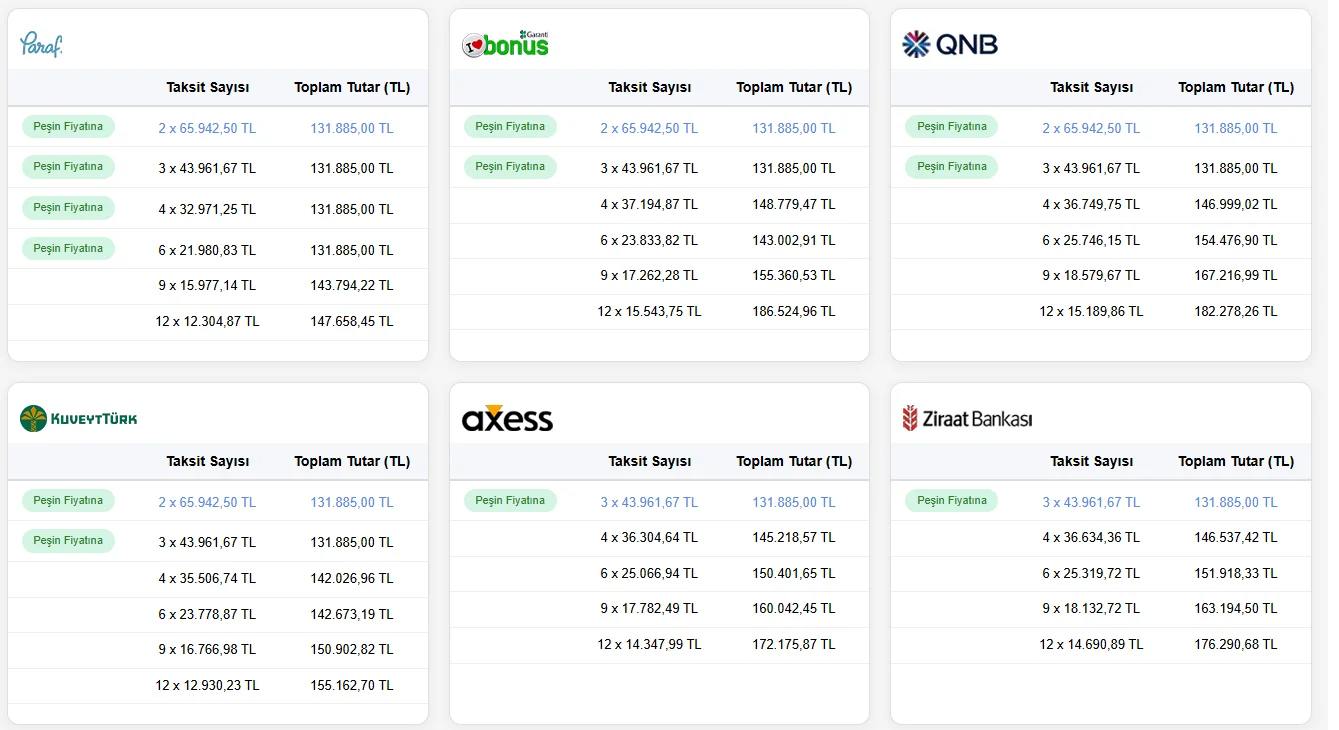The width and height of the screenshot is (1339, 730).
Task: Click Peşin Fiyatına badge in Ziraat Bankası card
Action: [x=952, y=500]
